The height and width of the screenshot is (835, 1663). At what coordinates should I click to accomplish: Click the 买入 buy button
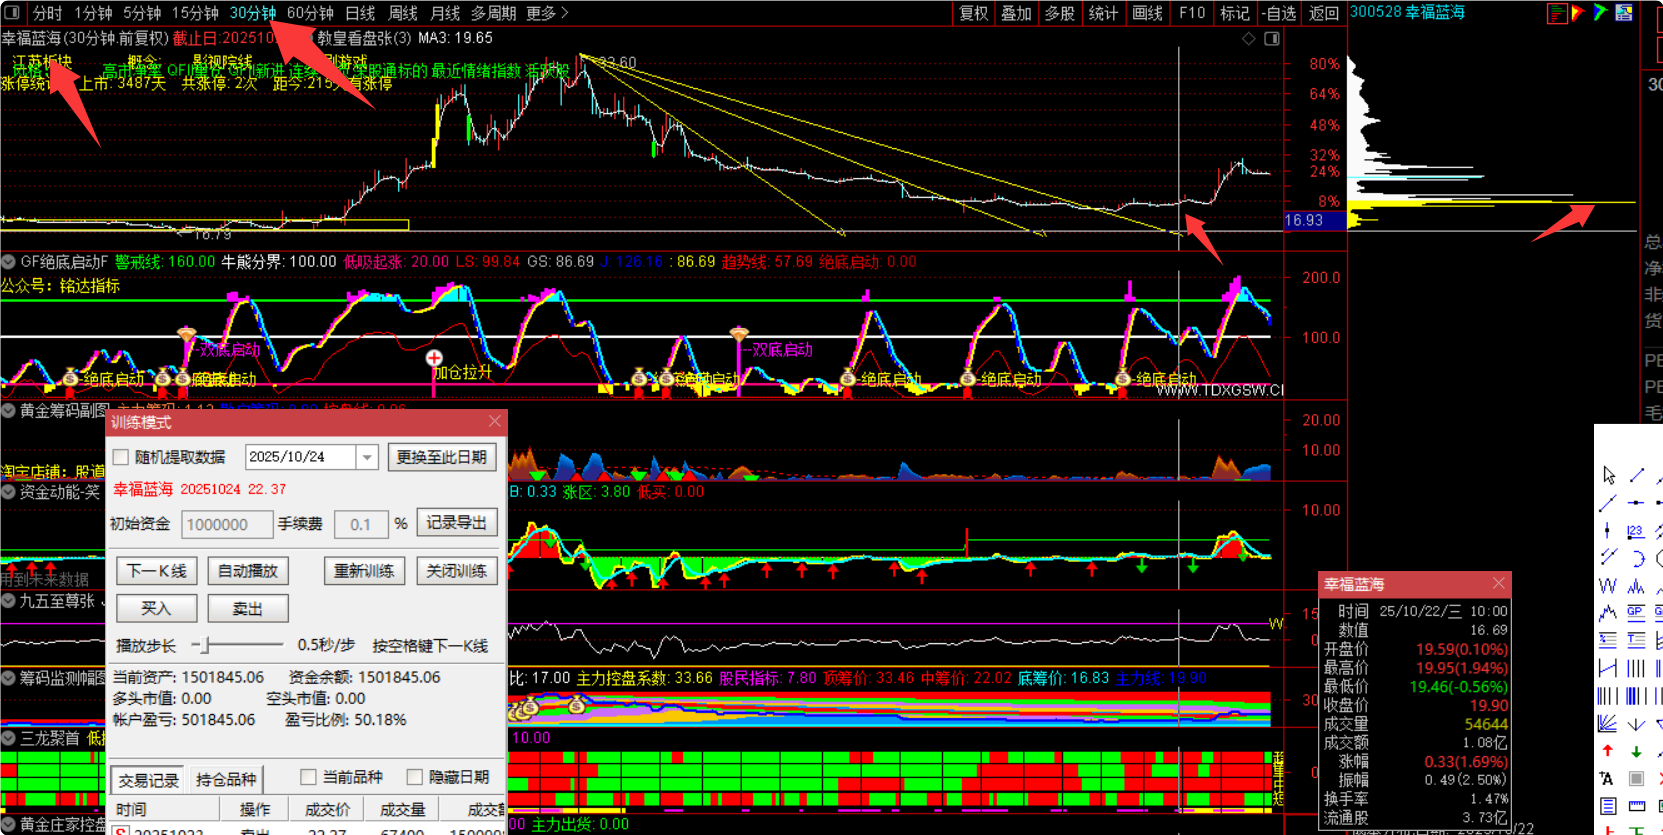point(156,608)
